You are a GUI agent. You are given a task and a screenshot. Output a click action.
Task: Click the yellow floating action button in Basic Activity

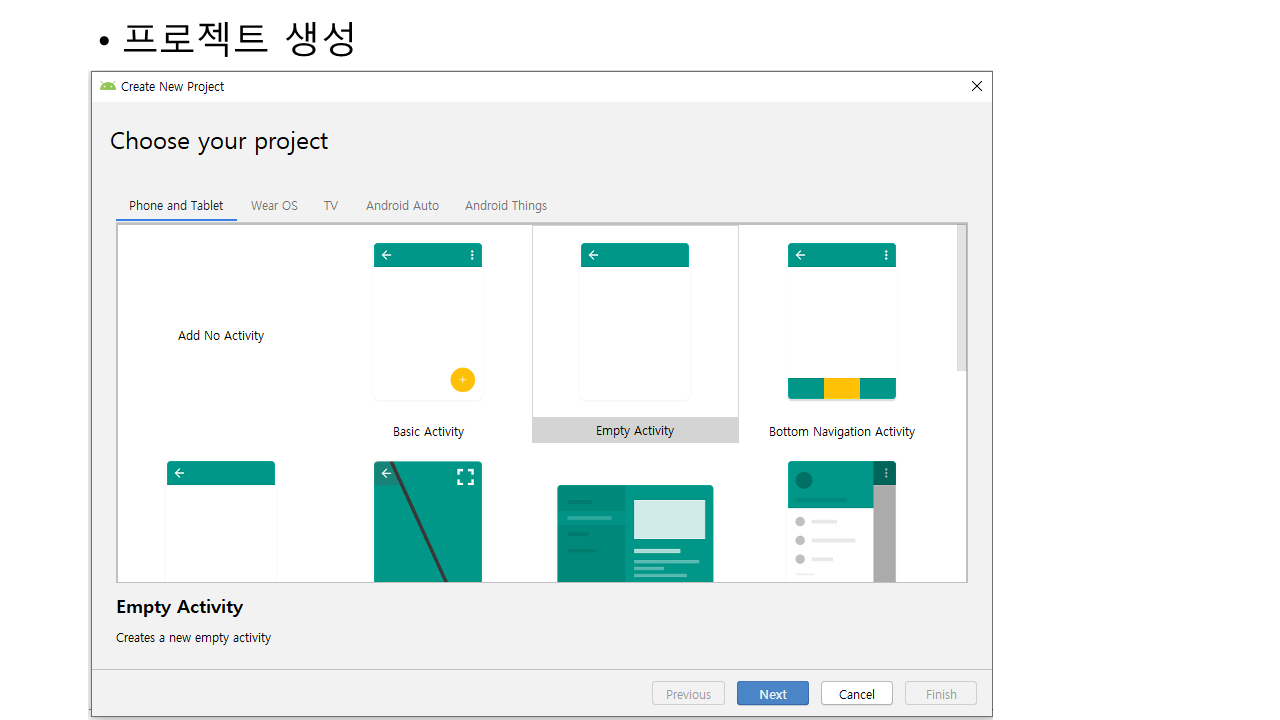point(462,380)
